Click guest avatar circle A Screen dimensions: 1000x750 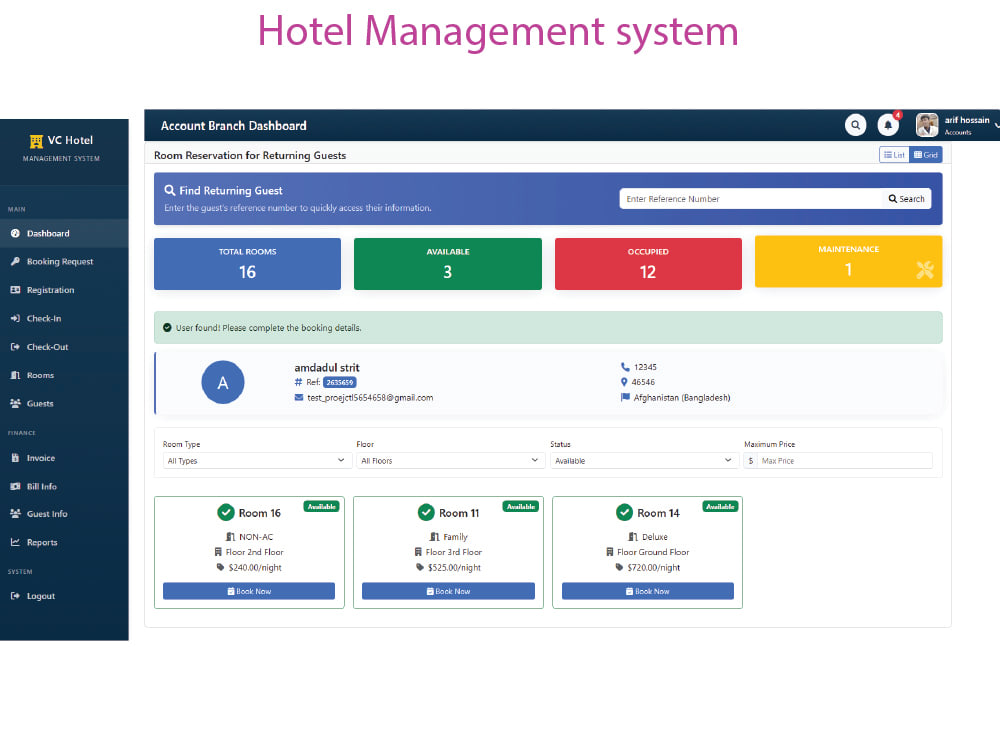(x=223, y=382)
